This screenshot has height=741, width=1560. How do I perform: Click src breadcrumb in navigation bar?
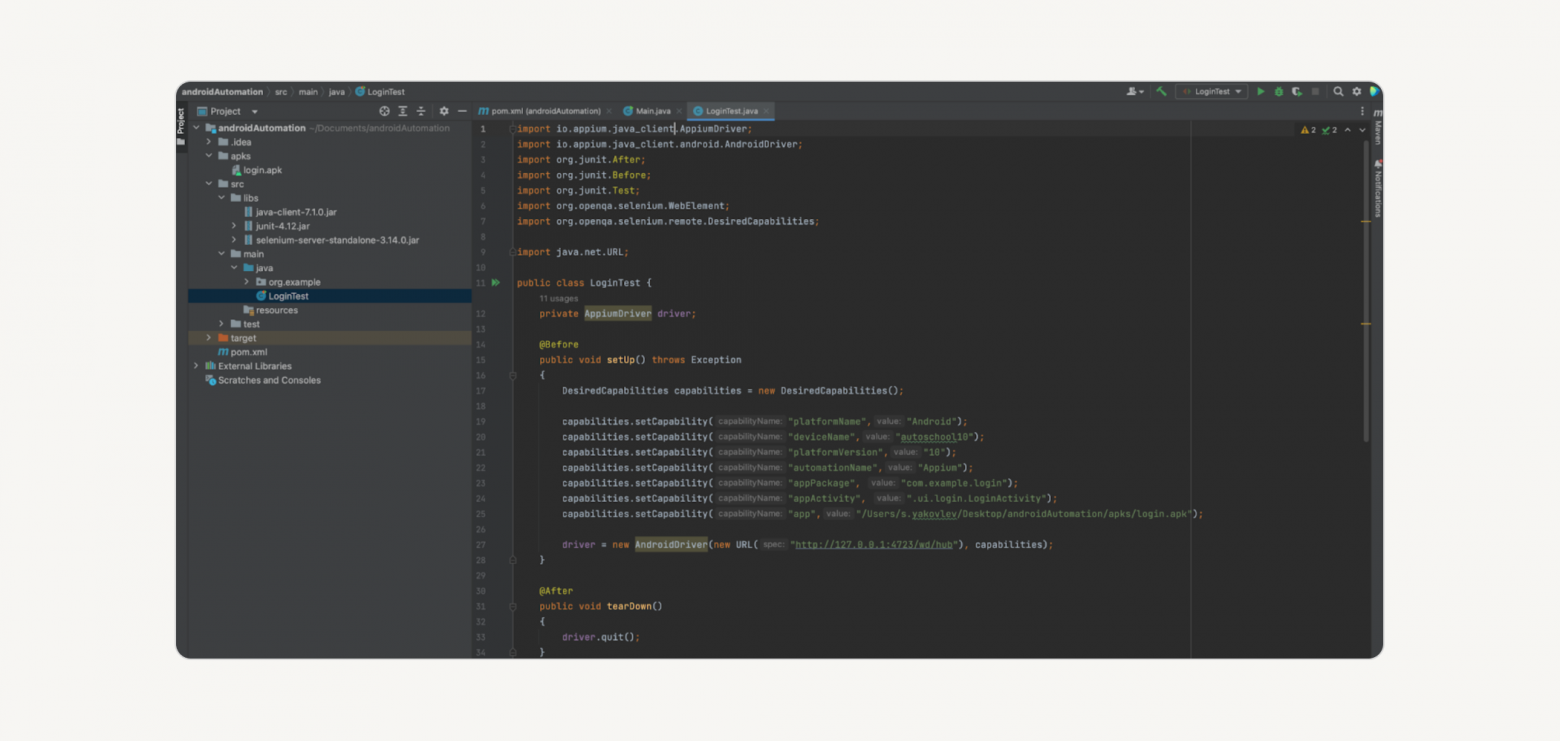[x=281, y=92]
